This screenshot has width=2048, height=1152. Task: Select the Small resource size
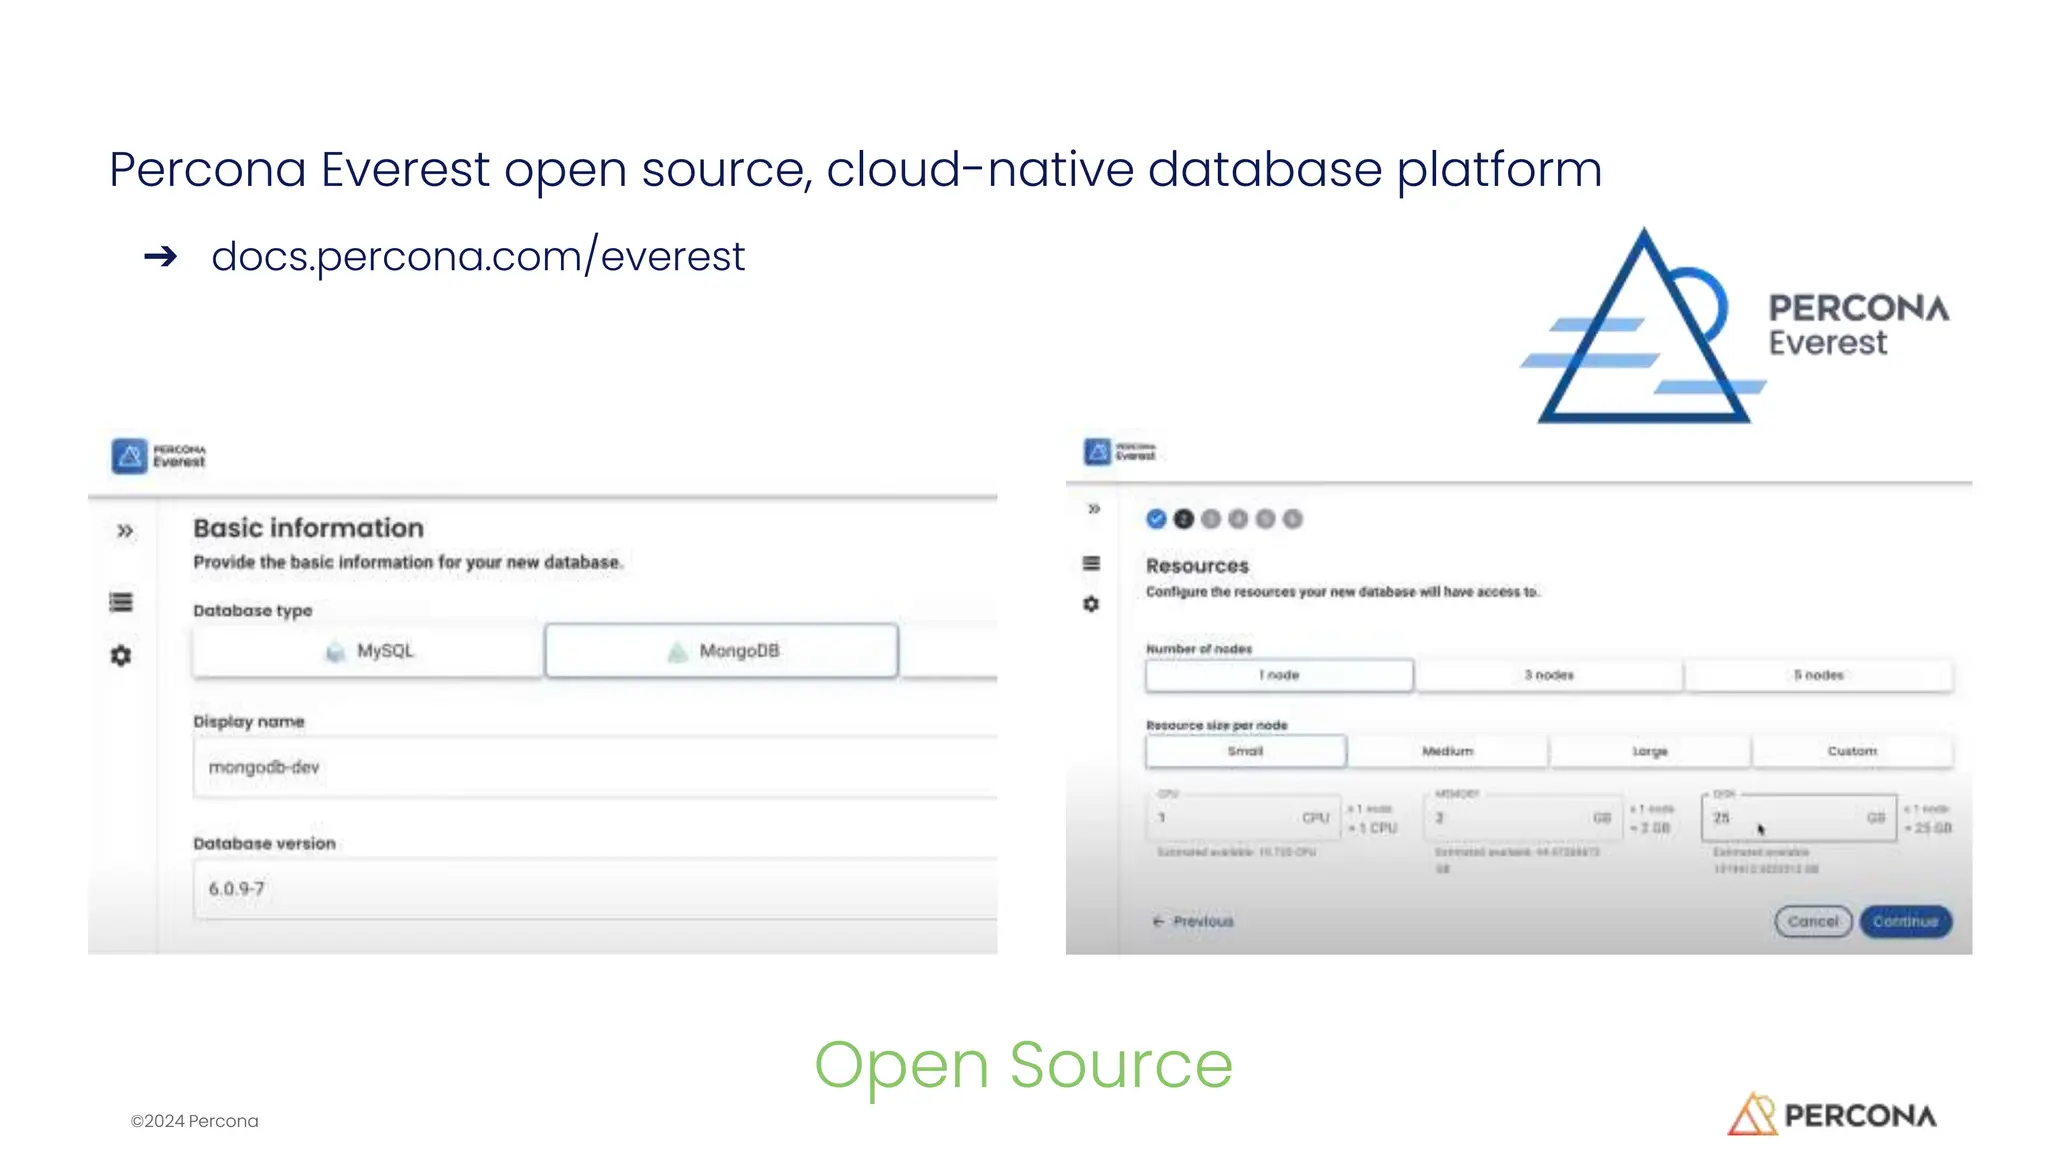[x=1246, y=751]
